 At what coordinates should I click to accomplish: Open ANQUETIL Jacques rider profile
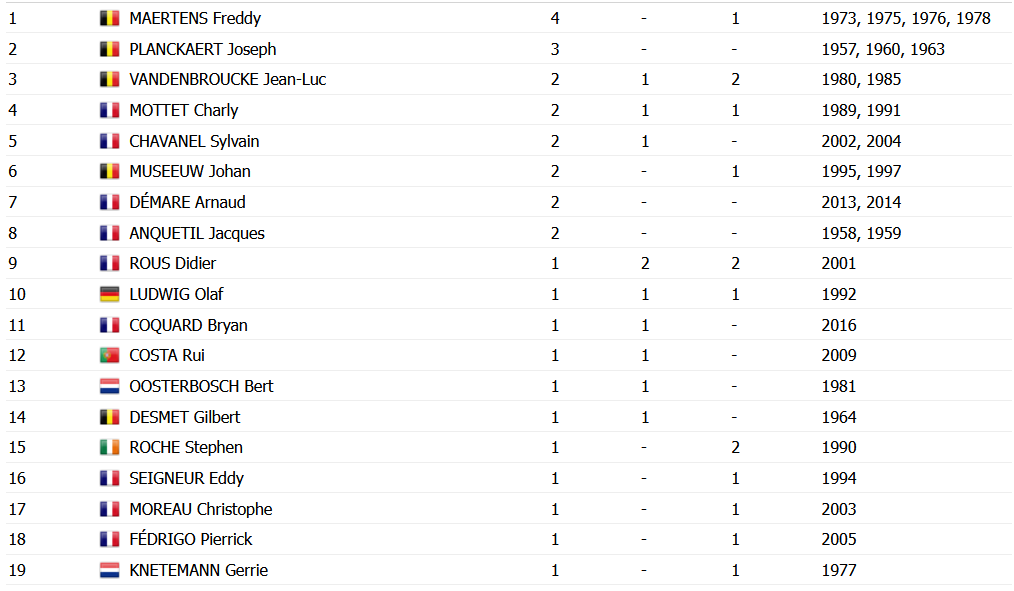pos(197,233)
